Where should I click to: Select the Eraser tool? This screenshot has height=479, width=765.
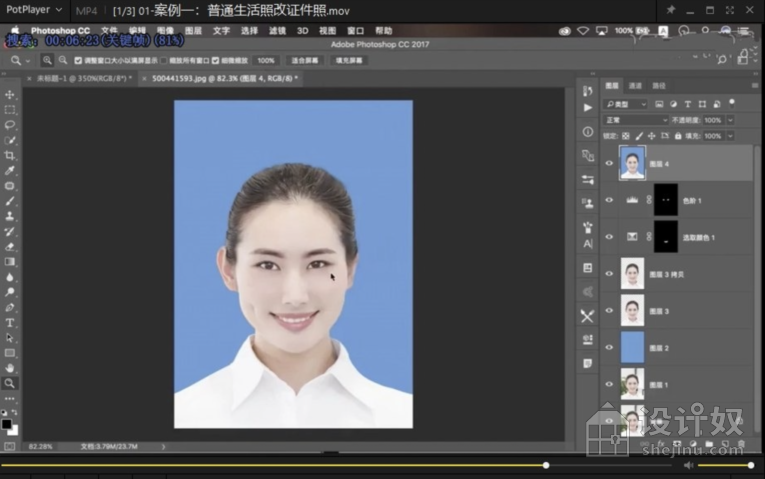click(9, 247)
